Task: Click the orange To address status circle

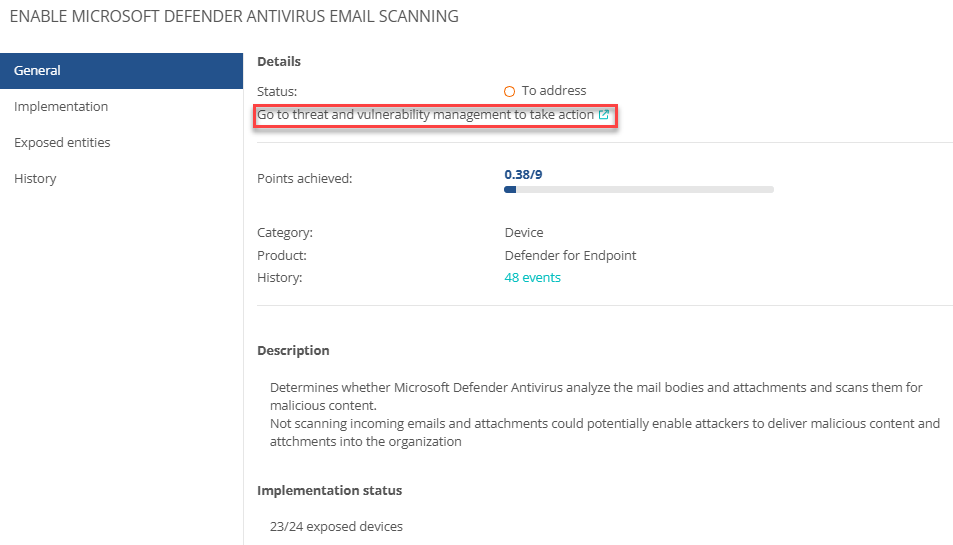Action: pos(509,91)
